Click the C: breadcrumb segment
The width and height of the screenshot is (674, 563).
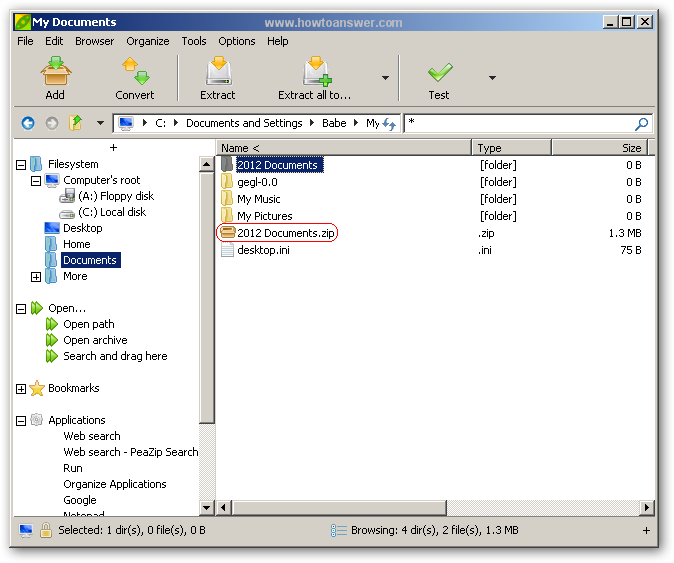click(x=160, y=123)
